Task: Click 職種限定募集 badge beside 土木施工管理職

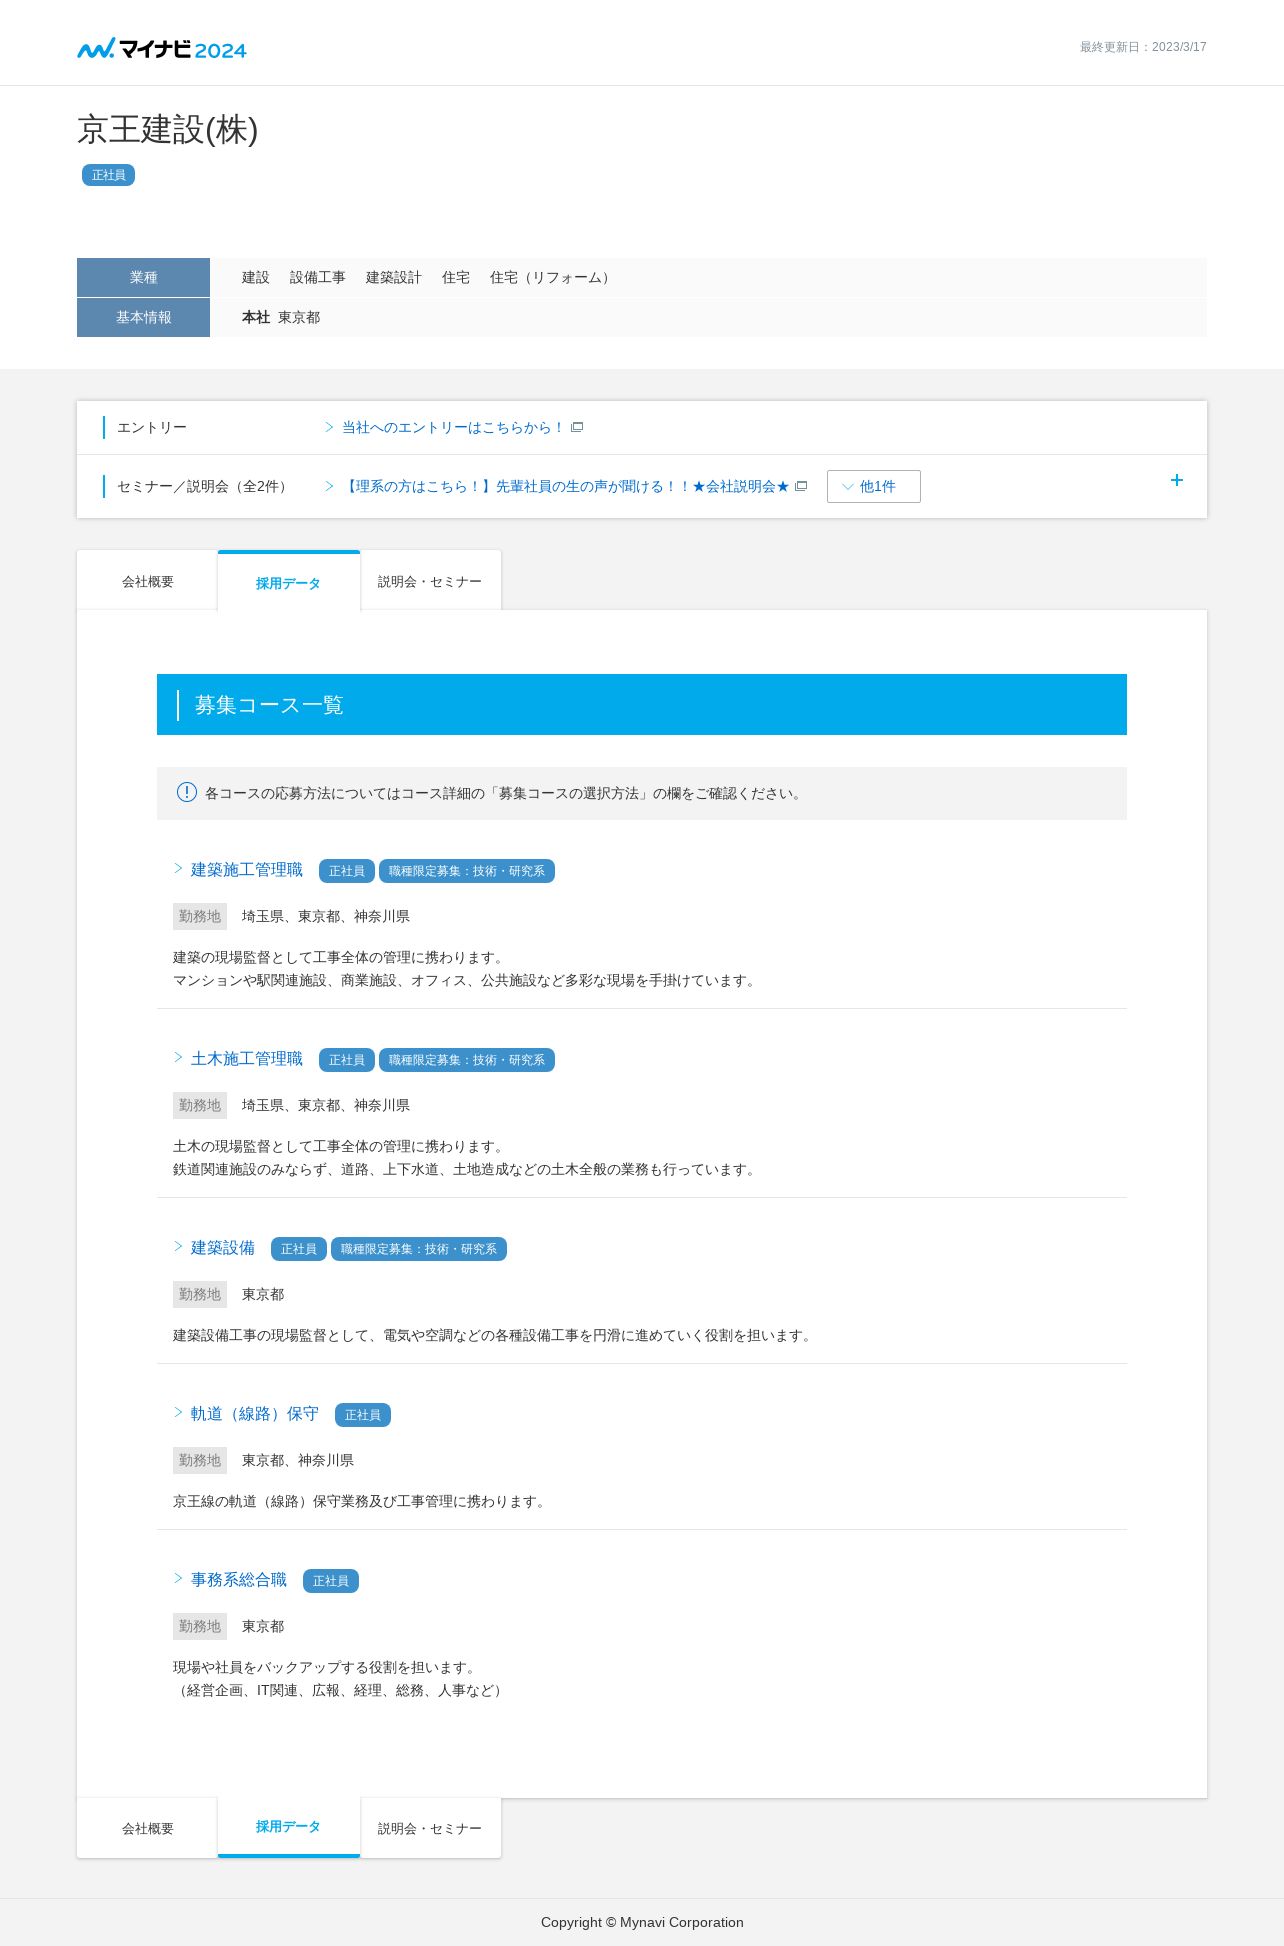Action: (467, 1060)
